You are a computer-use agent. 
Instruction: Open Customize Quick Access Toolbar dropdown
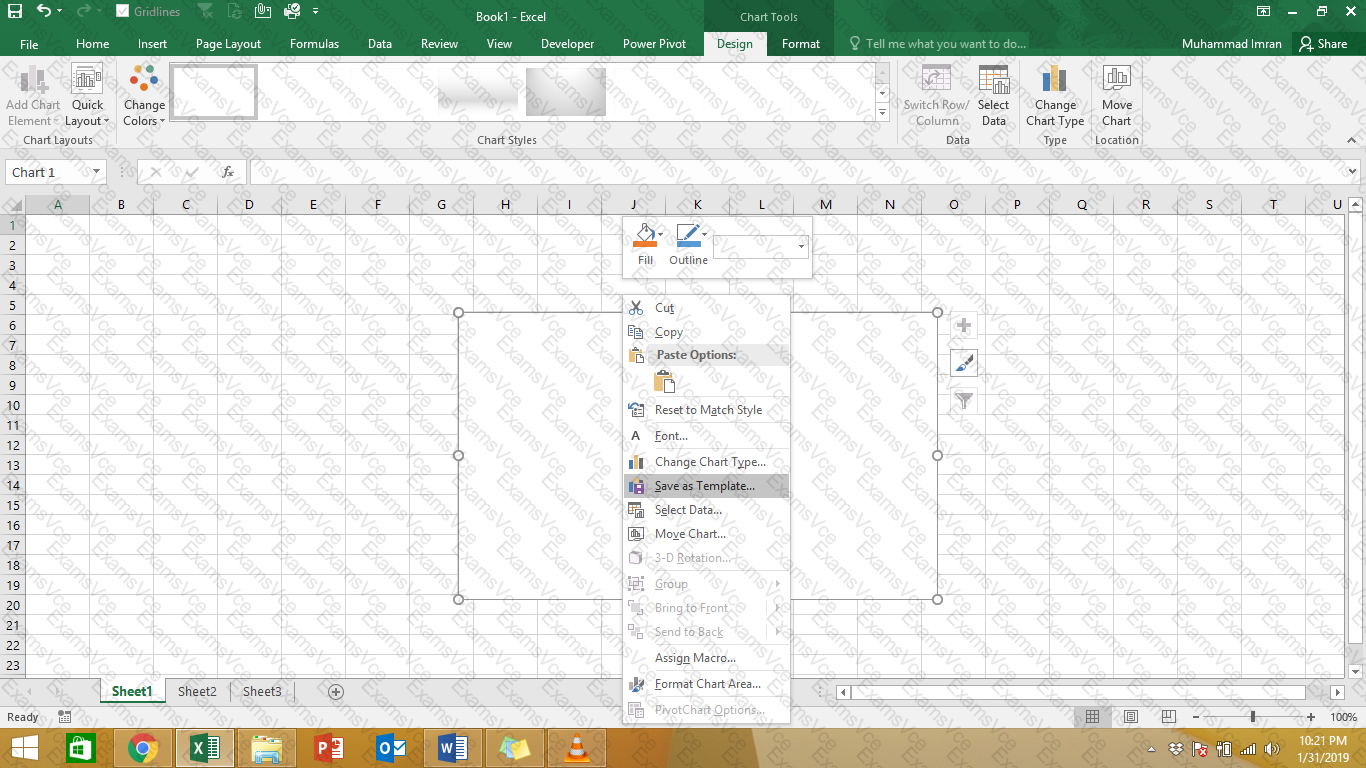[316, 12]
